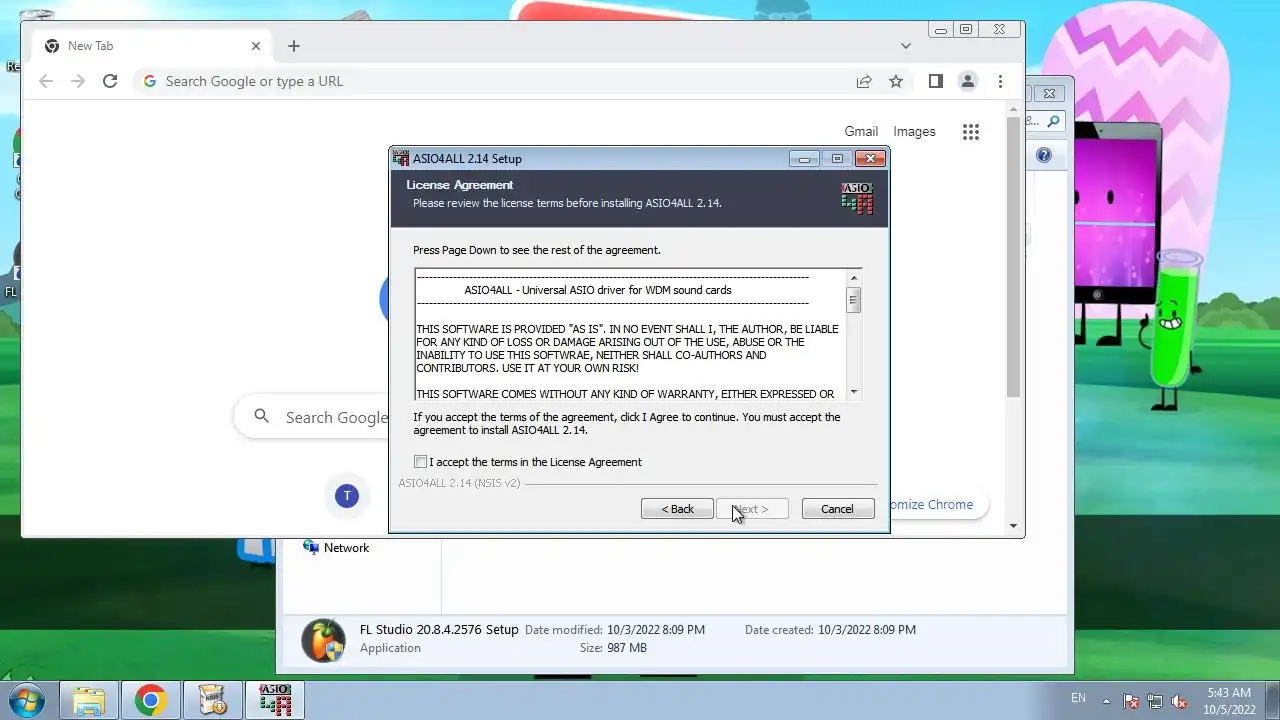Open the Chrome three-dot menu

(1000, 81)
